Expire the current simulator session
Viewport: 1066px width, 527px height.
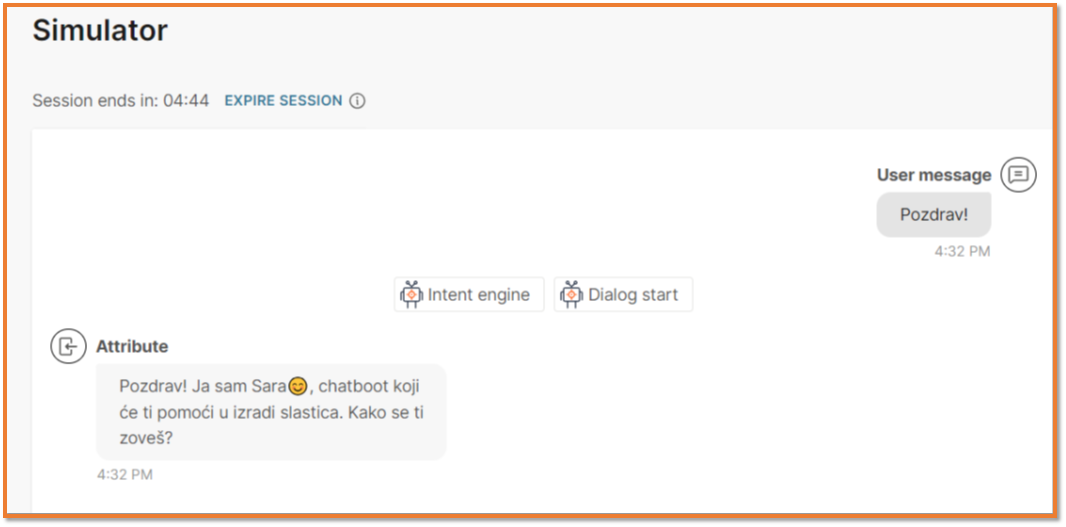click(283, 101)
